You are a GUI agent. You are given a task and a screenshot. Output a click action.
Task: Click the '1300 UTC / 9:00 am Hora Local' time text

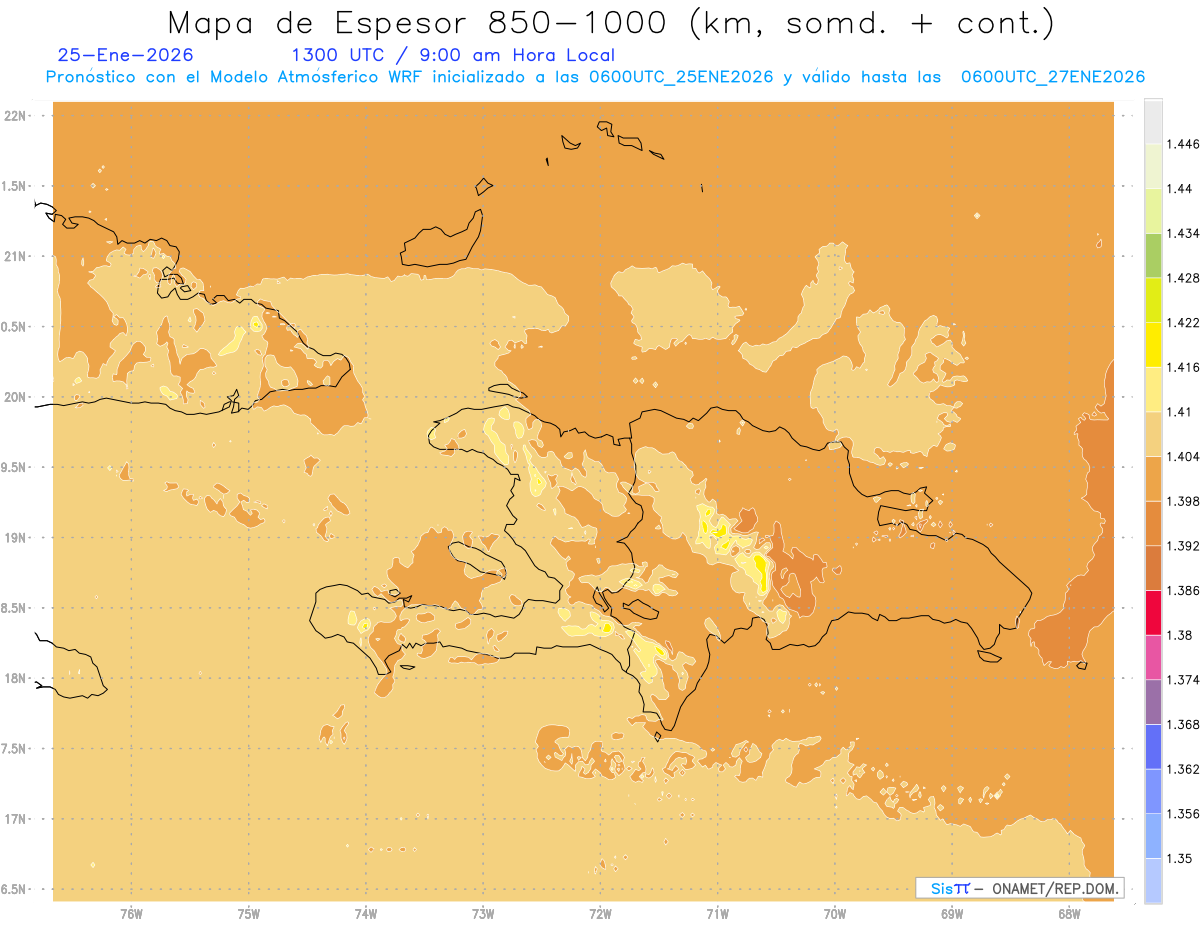pyautogui.click(x=453, y=55)
